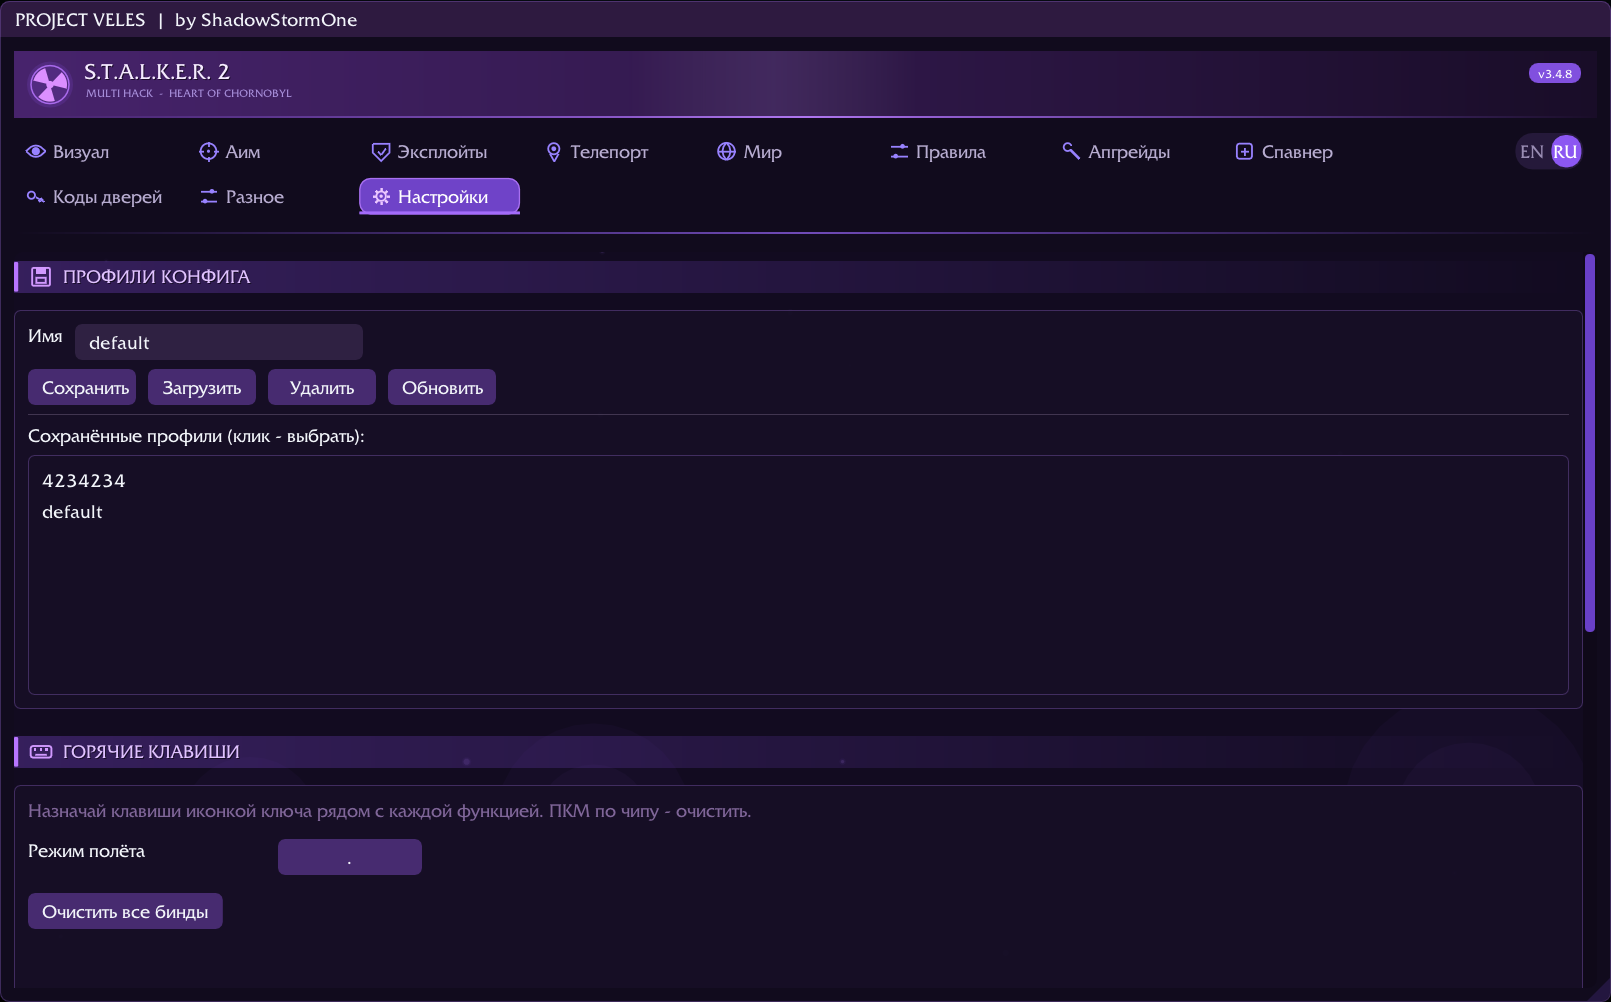This screenshot has width=1611, height=1002.
Task: Switch interface language to EN
Action: click(x=1532, y=152)
